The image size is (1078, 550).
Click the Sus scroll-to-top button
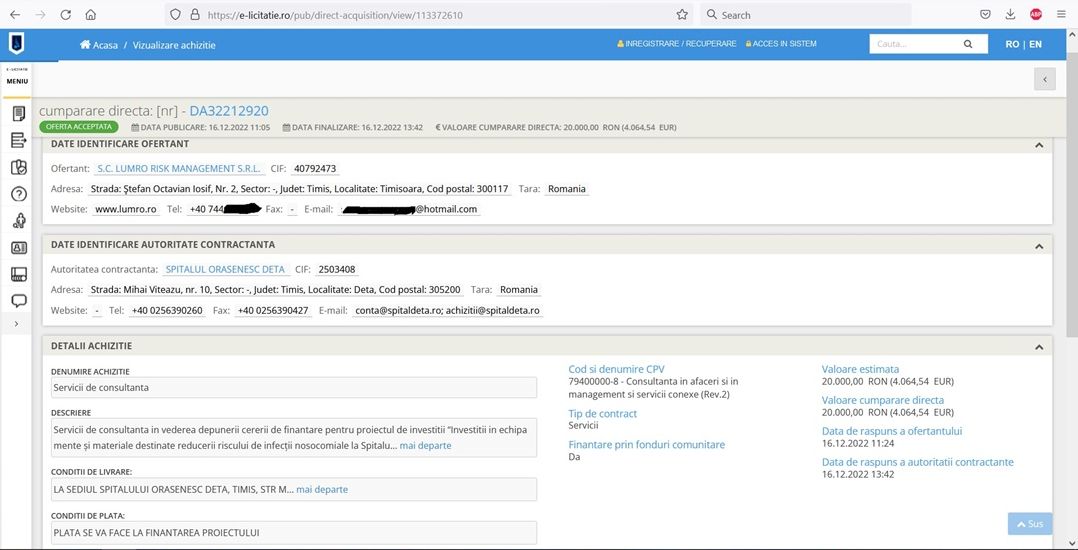point(1030,524)
